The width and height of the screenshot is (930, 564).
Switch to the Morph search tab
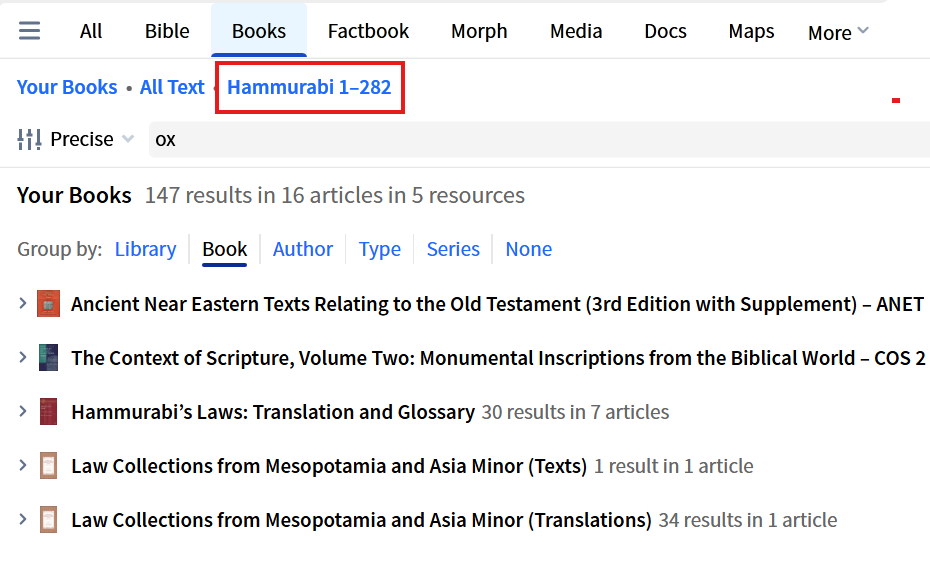(x=479, y=31)
